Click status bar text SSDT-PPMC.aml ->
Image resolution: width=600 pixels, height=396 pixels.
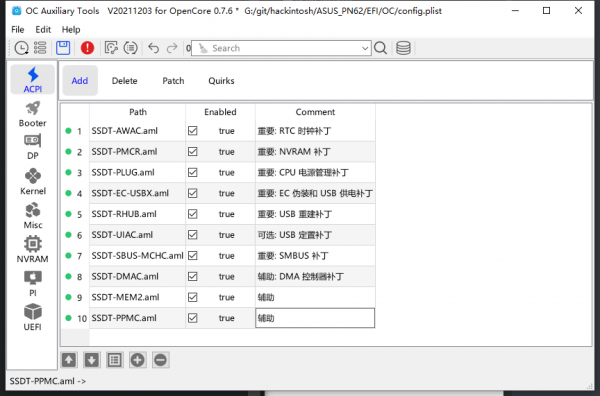tap(48, 381)
